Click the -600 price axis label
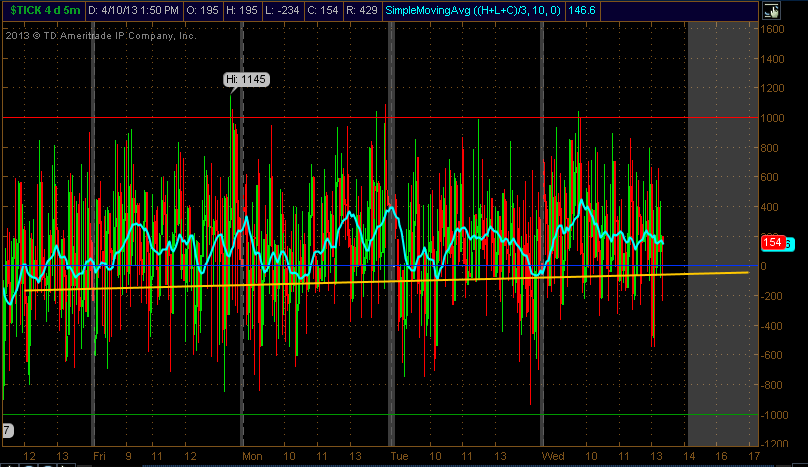808x467 pixels. (x=771, y=356)
